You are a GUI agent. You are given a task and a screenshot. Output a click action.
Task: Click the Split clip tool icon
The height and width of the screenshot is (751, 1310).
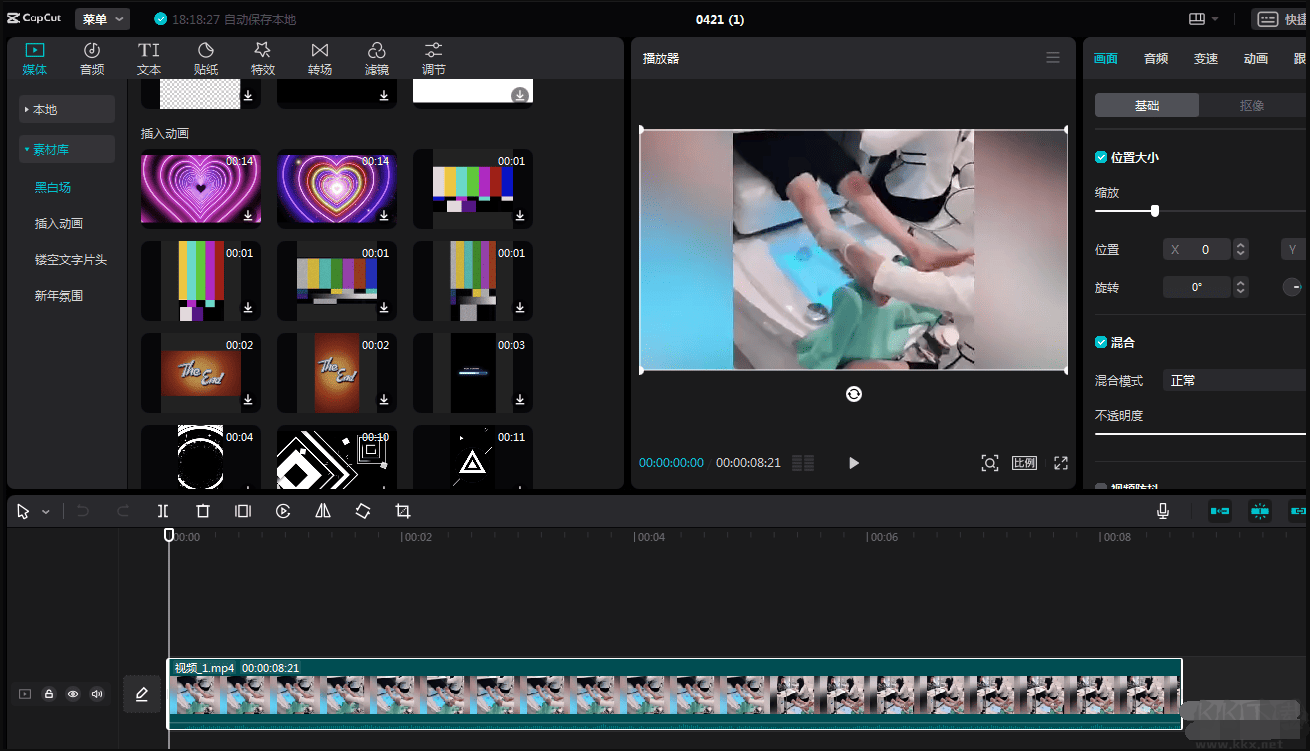163,511
